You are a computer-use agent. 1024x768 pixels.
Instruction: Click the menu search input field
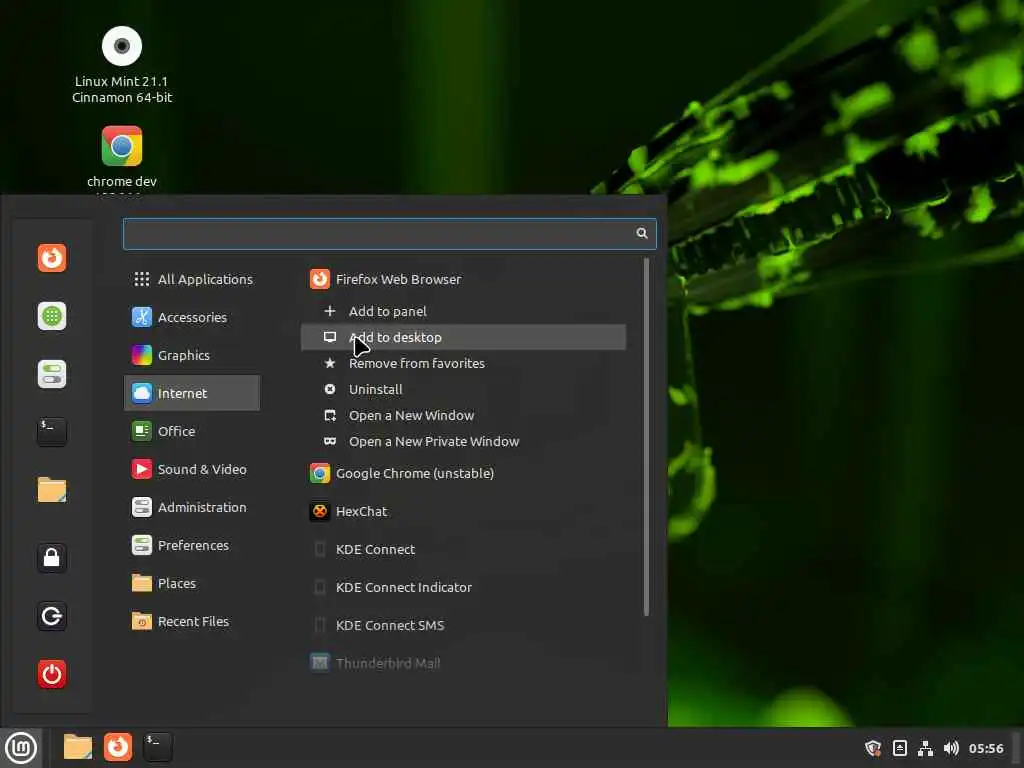coord(389,234)
